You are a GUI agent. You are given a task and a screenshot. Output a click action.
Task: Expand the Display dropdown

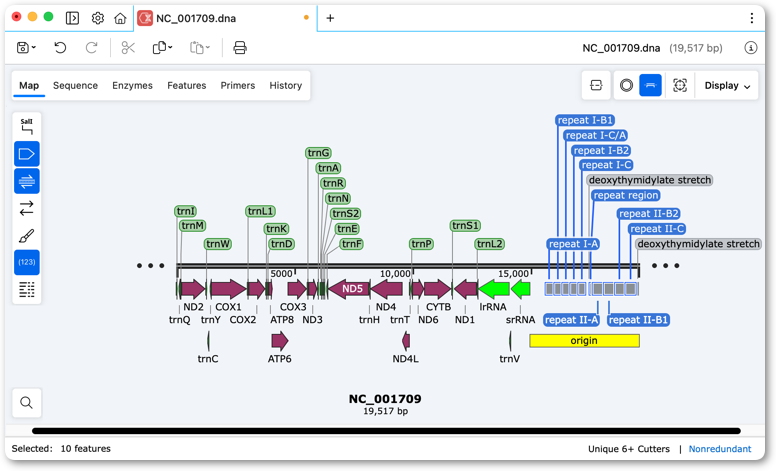[x=728, y=86]
